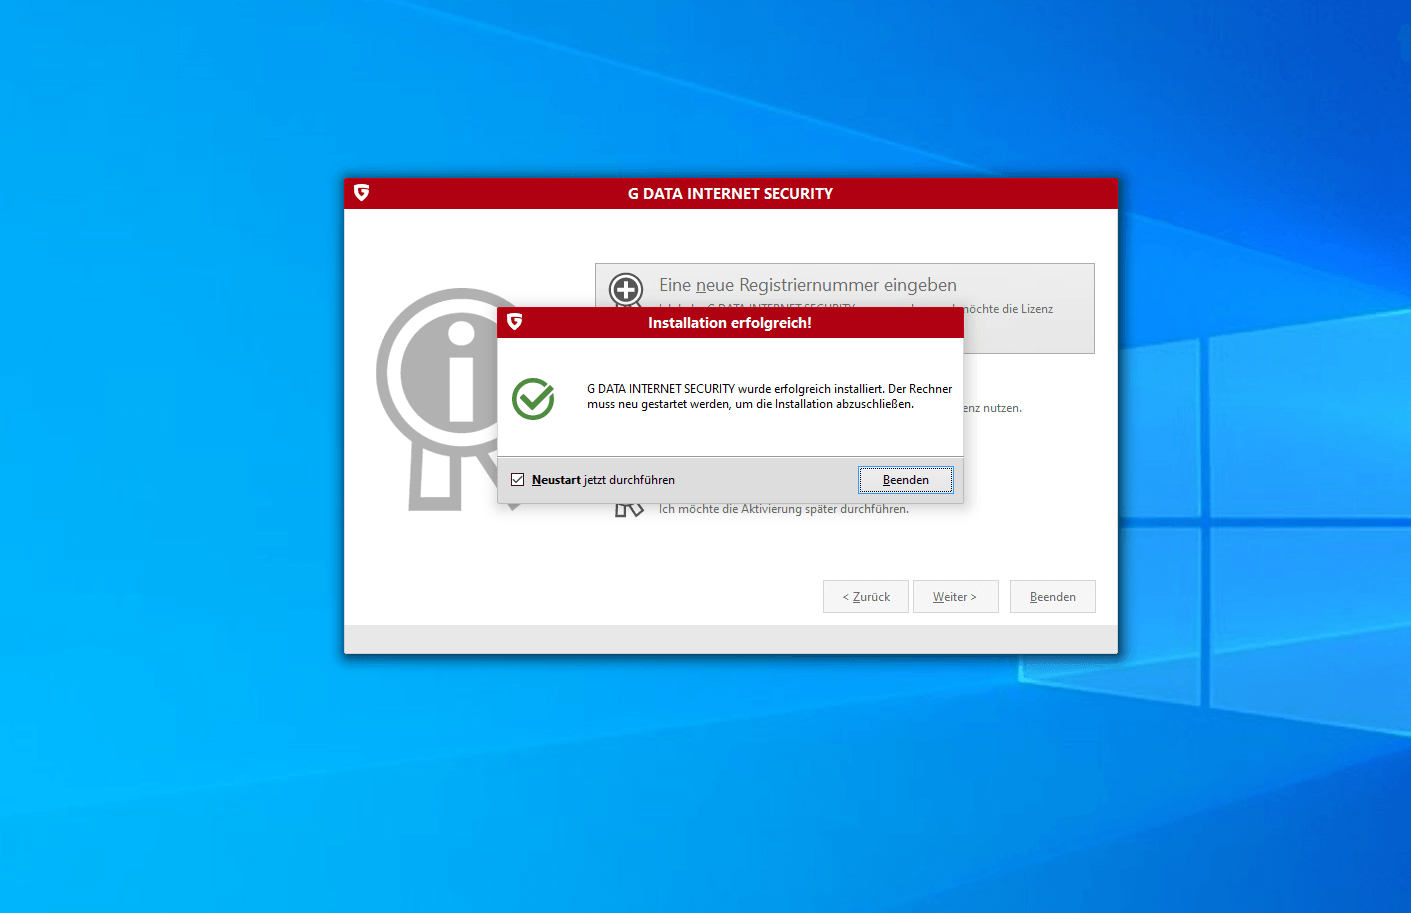Click the "< Zurück" button

(865, 596)
